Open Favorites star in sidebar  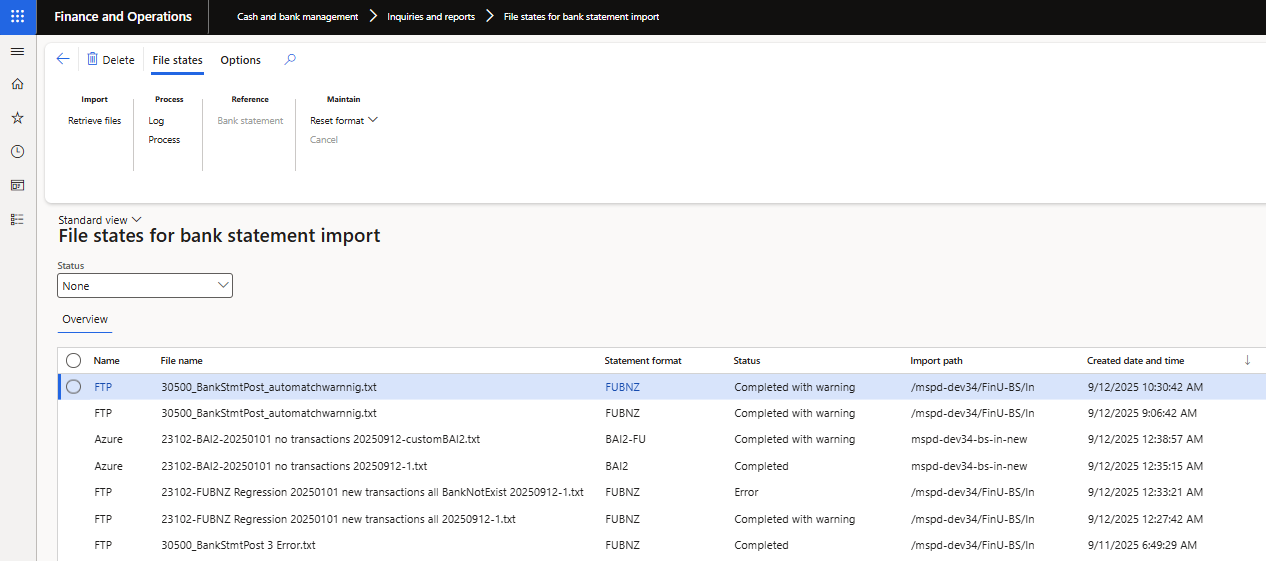pyautogui.click(x=17, y=118)
